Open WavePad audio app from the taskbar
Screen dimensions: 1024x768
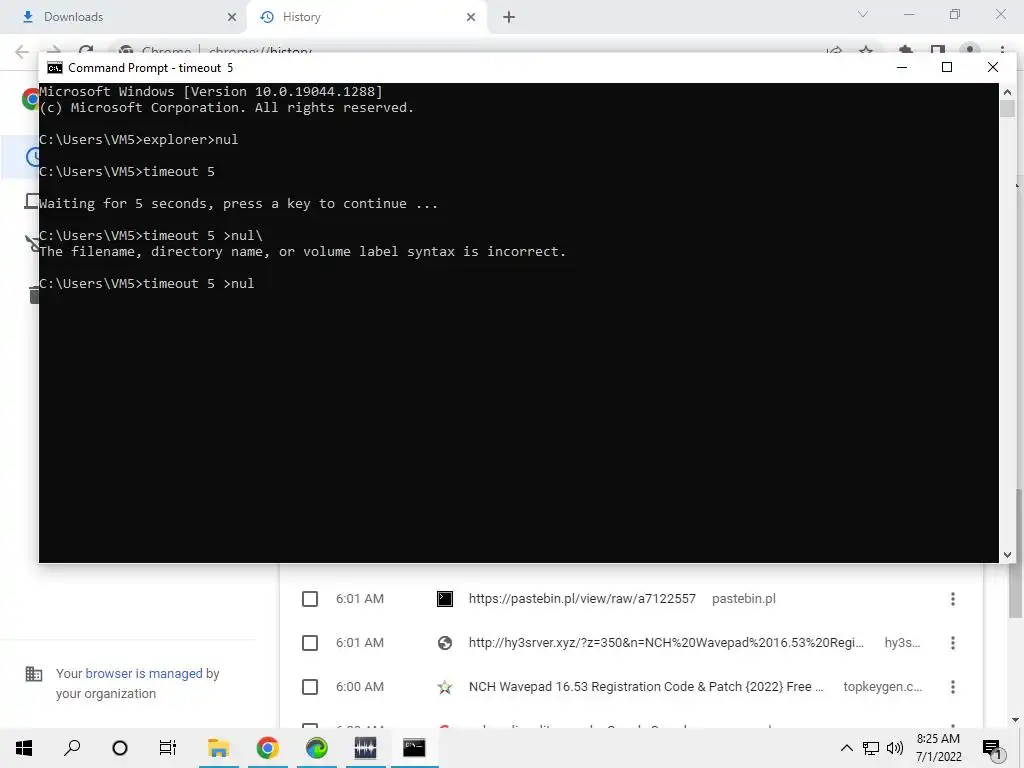pos(366,748)
